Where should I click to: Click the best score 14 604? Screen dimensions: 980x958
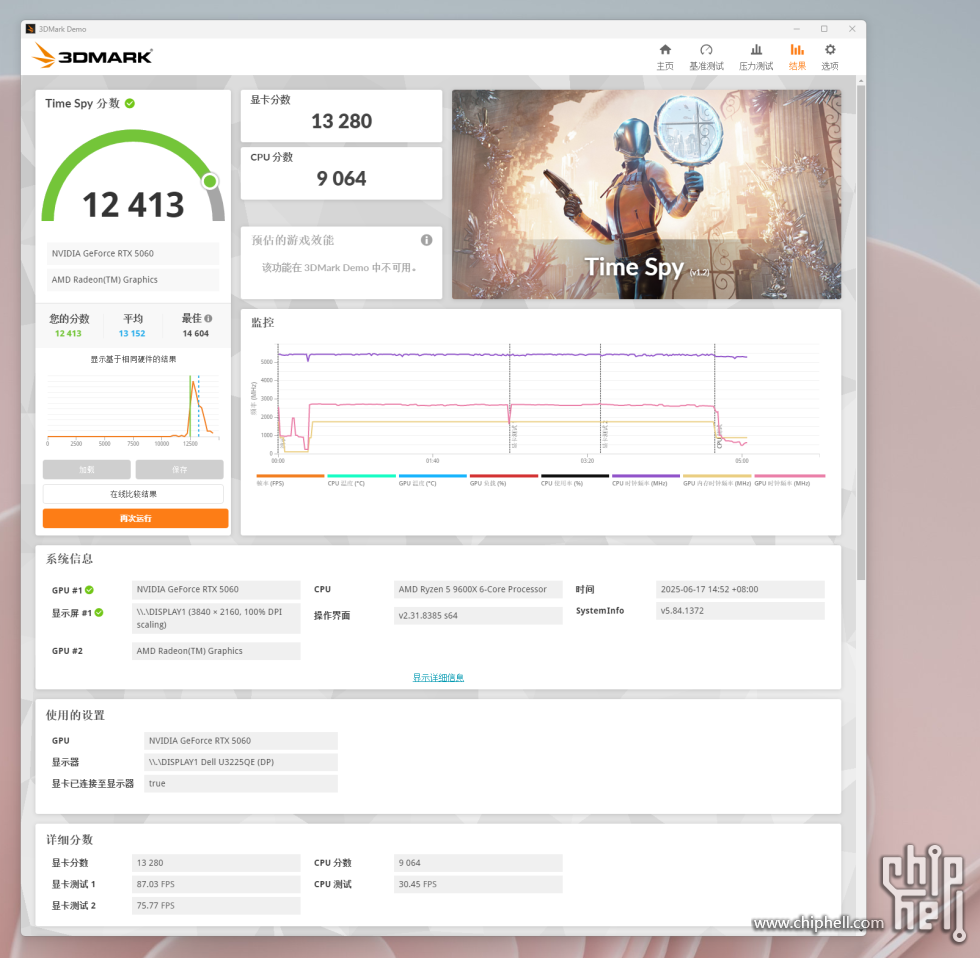(x=196, y=333)
